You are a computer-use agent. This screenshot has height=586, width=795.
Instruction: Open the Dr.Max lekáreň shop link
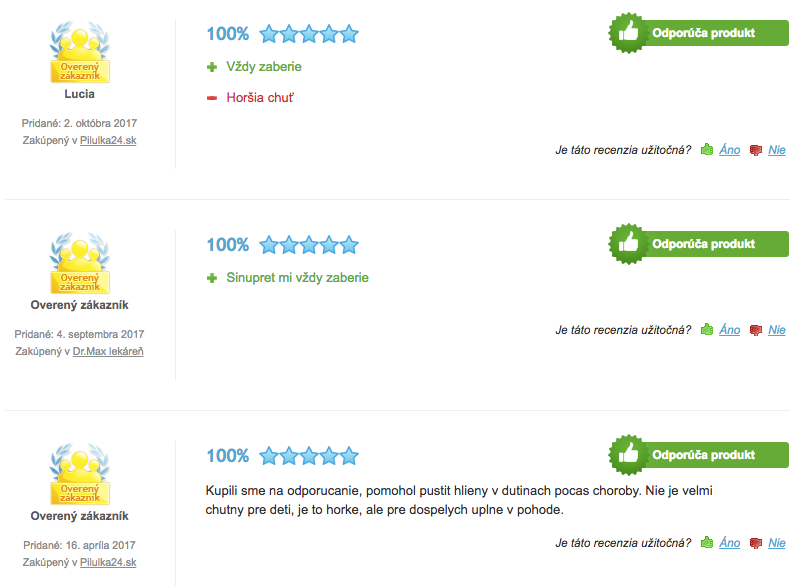pos(108,351)
